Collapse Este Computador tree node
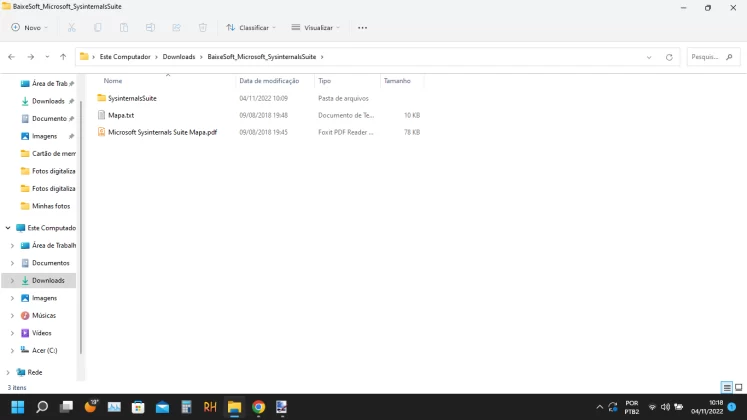747x420 pixels. [x=8, y=228]
